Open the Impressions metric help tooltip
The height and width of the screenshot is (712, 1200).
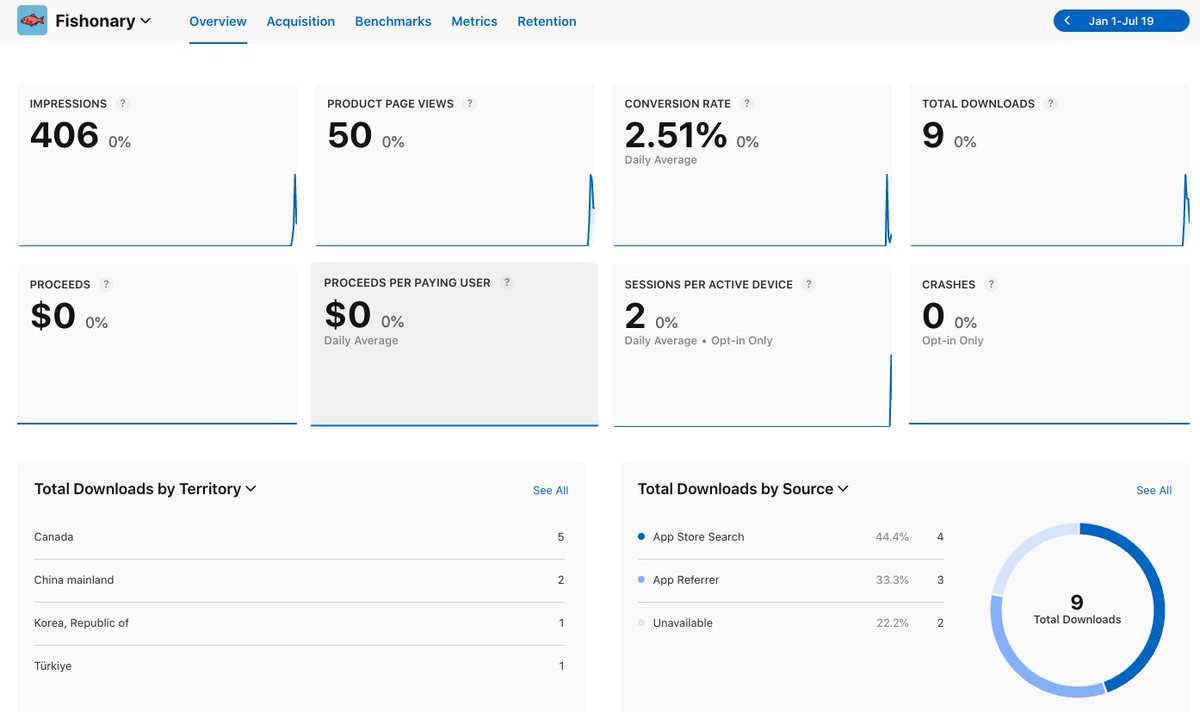tap(122, 103)
